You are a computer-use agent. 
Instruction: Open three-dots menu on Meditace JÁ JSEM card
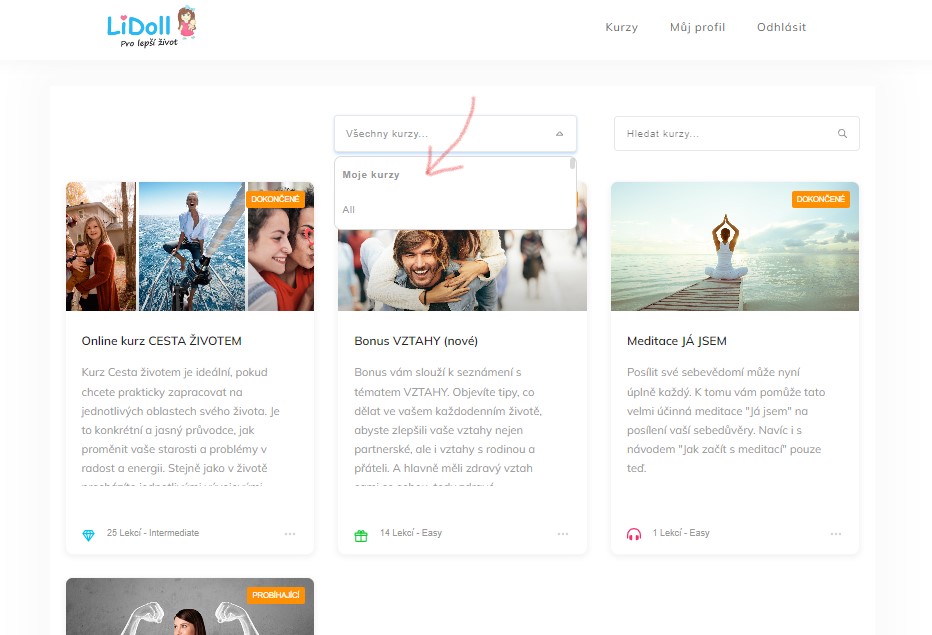pos(836,534)
